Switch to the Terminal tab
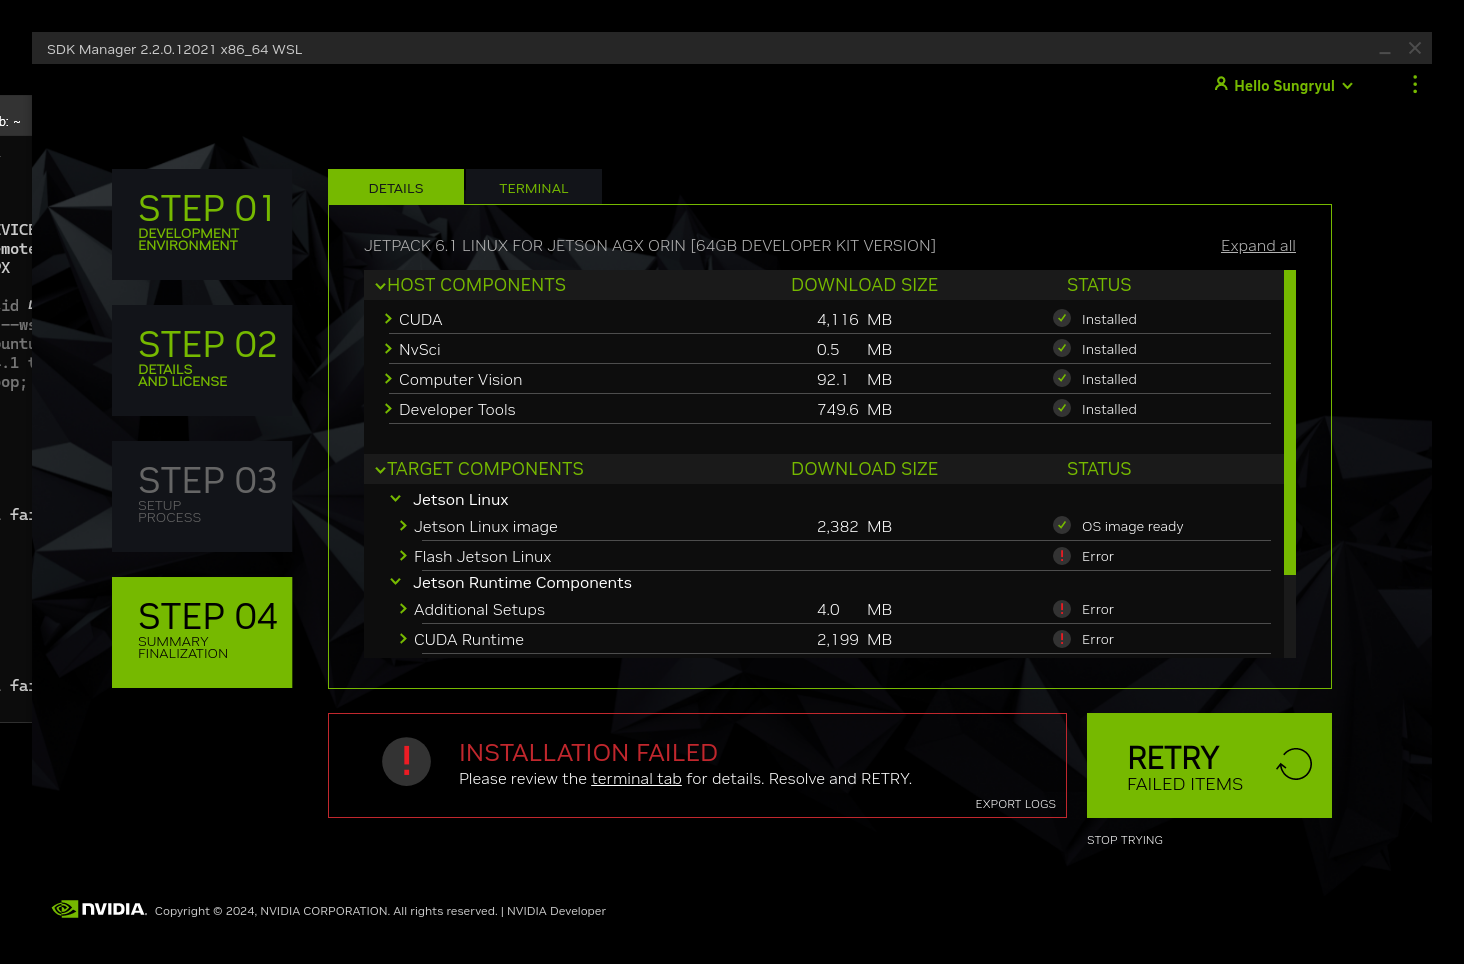Screen dimensions: 1464x964 click(534, 187)
